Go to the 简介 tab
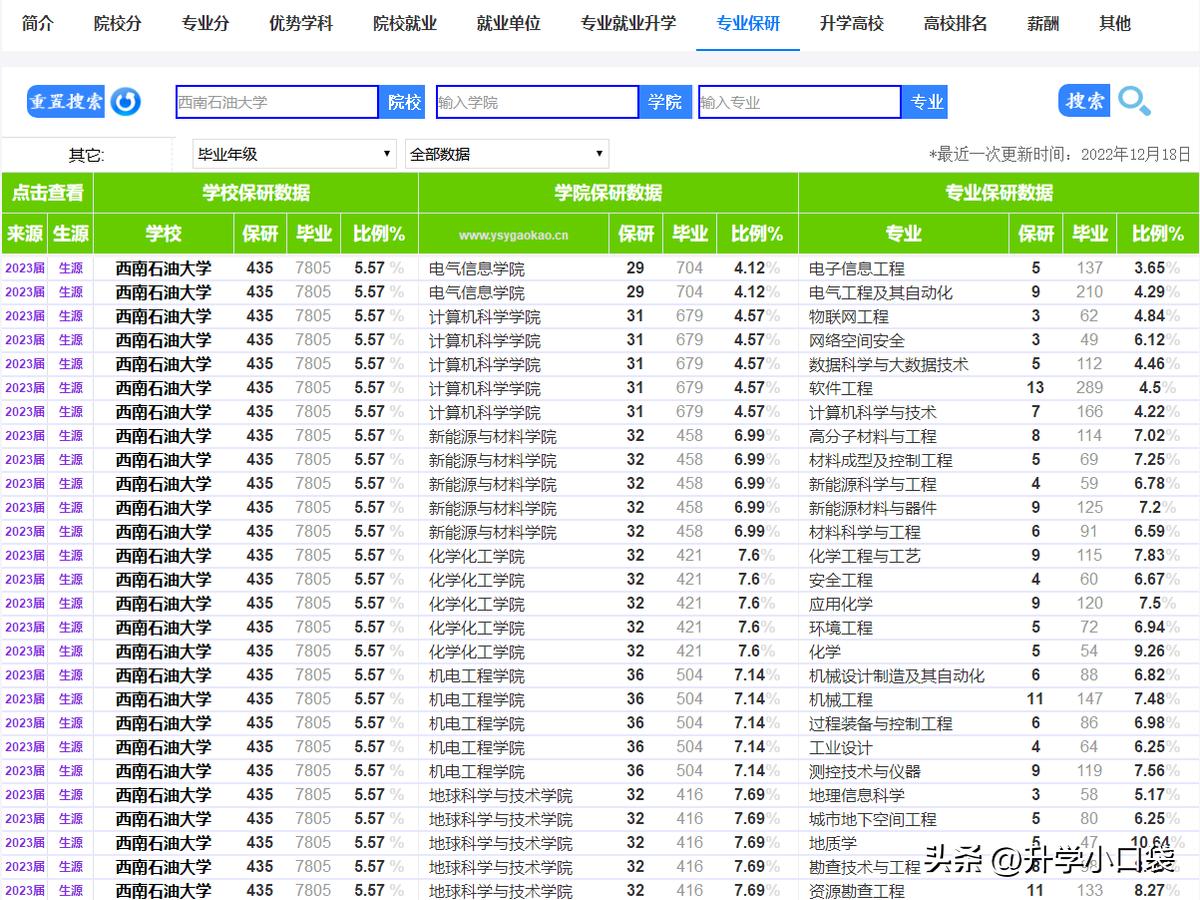The width and height of the screenshot is (1200, 900). [x=38, y=23]
